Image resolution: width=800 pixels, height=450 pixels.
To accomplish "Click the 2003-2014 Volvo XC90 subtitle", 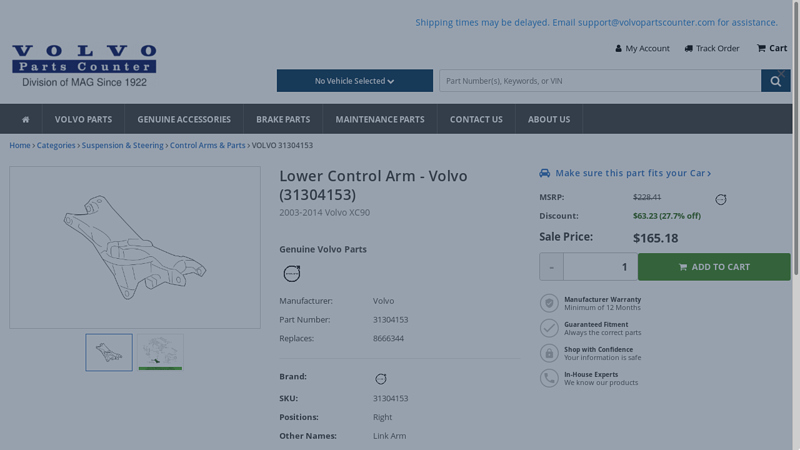I will pyautogui.click(x=324, y=213).
